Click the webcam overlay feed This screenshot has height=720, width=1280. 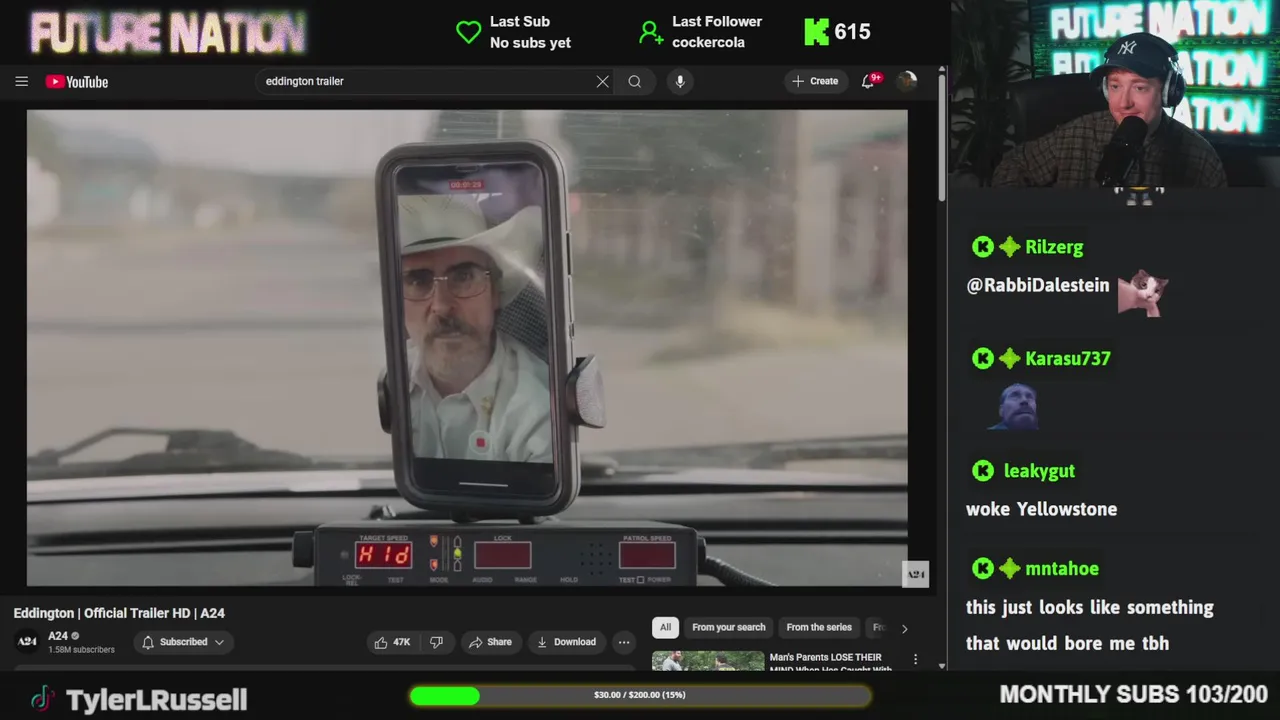point(1114,95)
